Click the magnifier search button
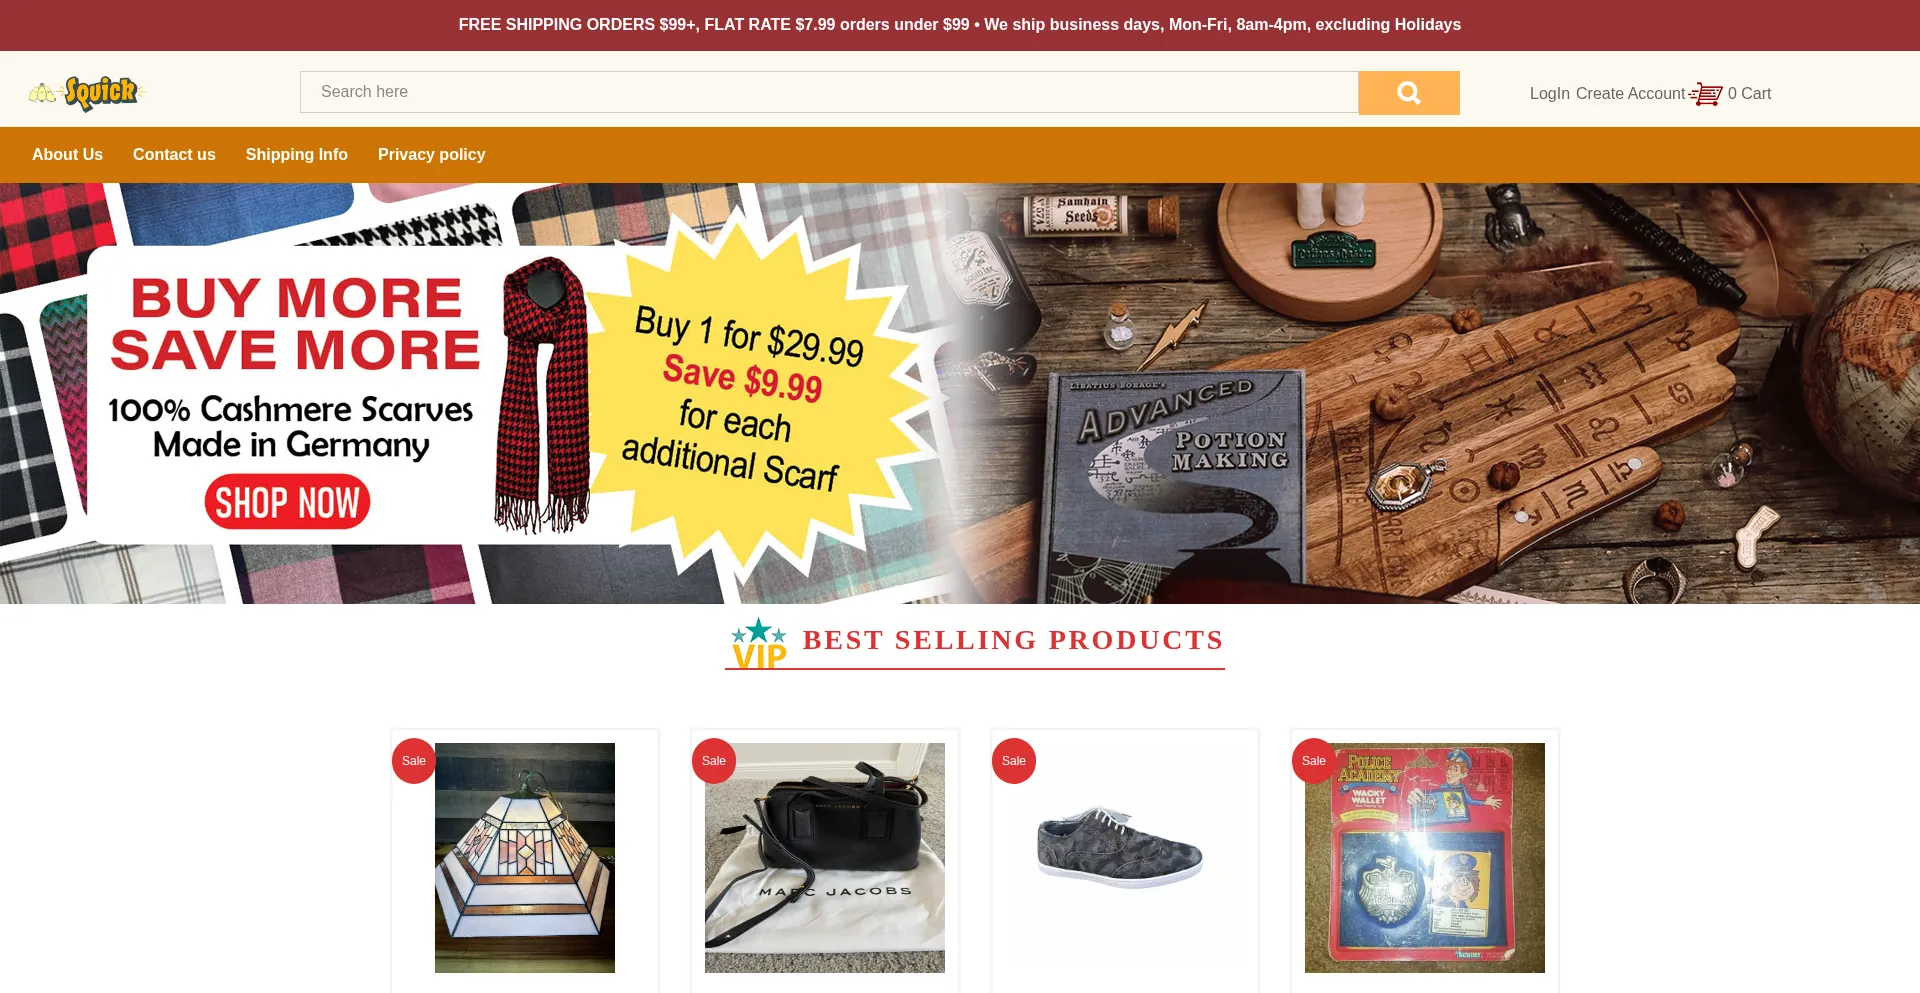 (x=1408, y=93)
